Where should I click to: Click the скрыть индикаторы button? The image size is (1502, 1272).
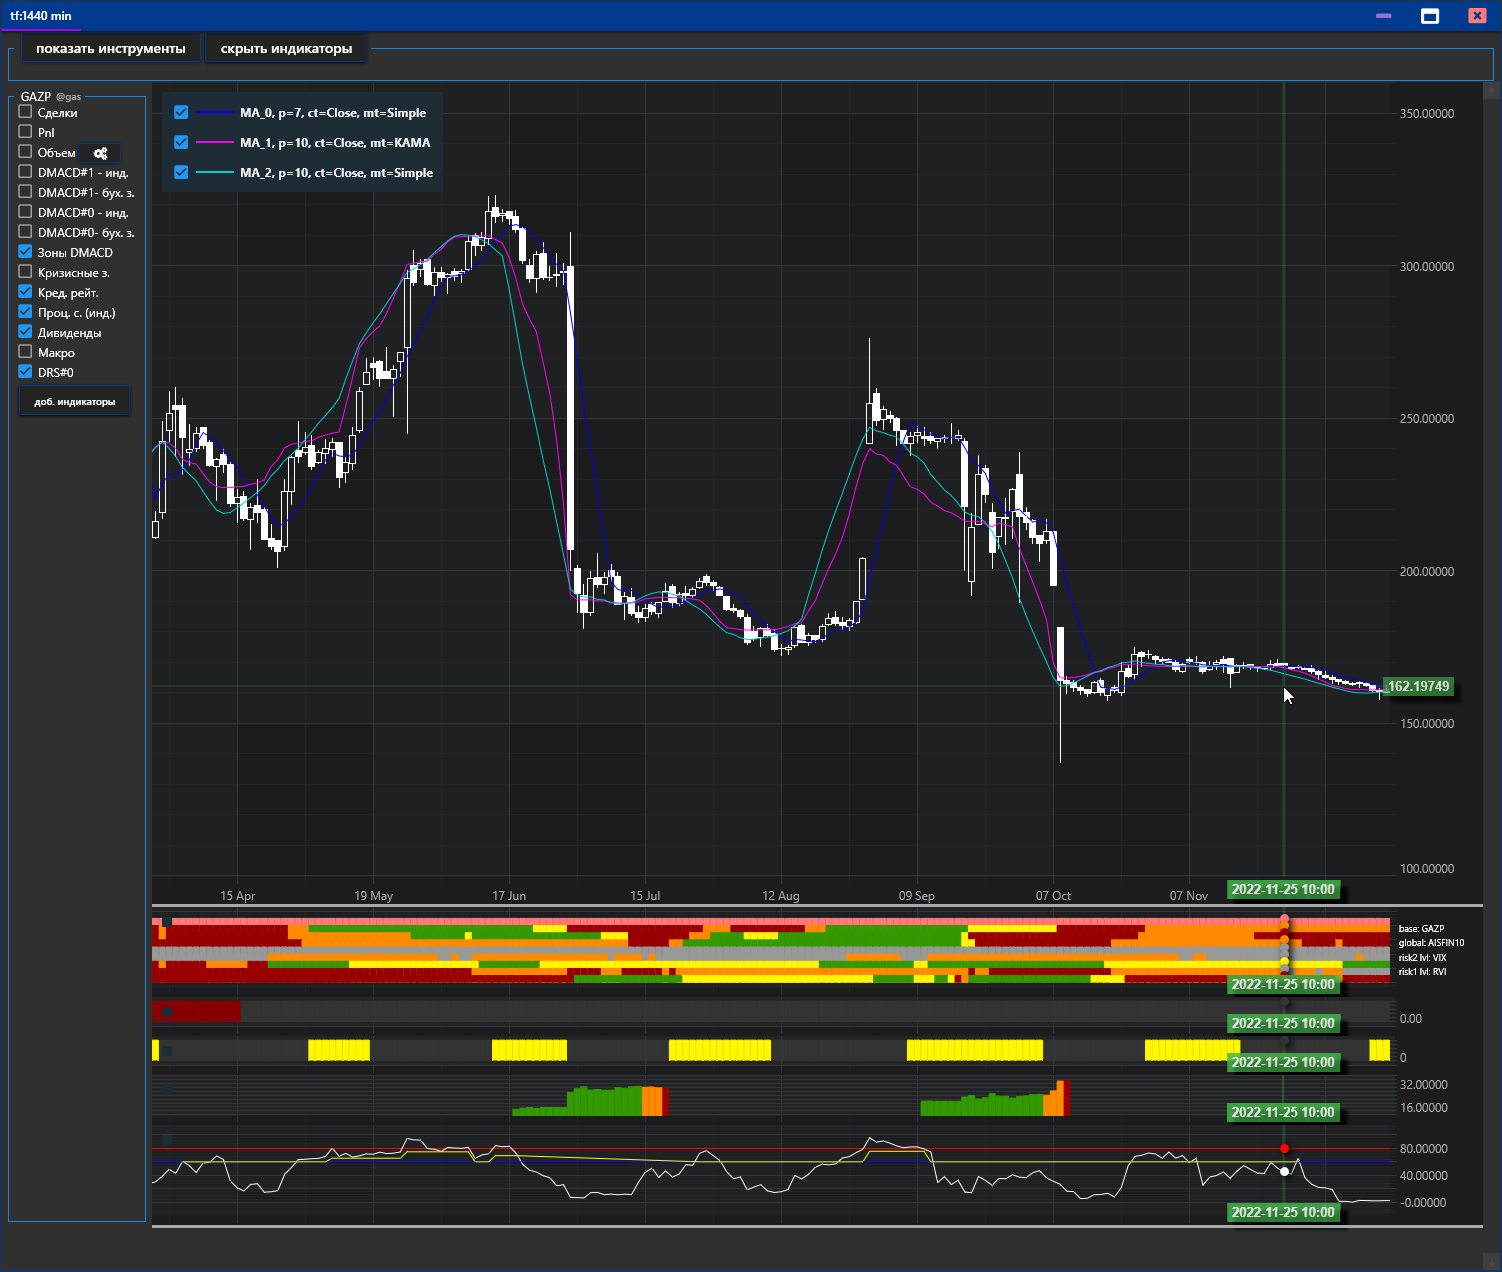286,48
